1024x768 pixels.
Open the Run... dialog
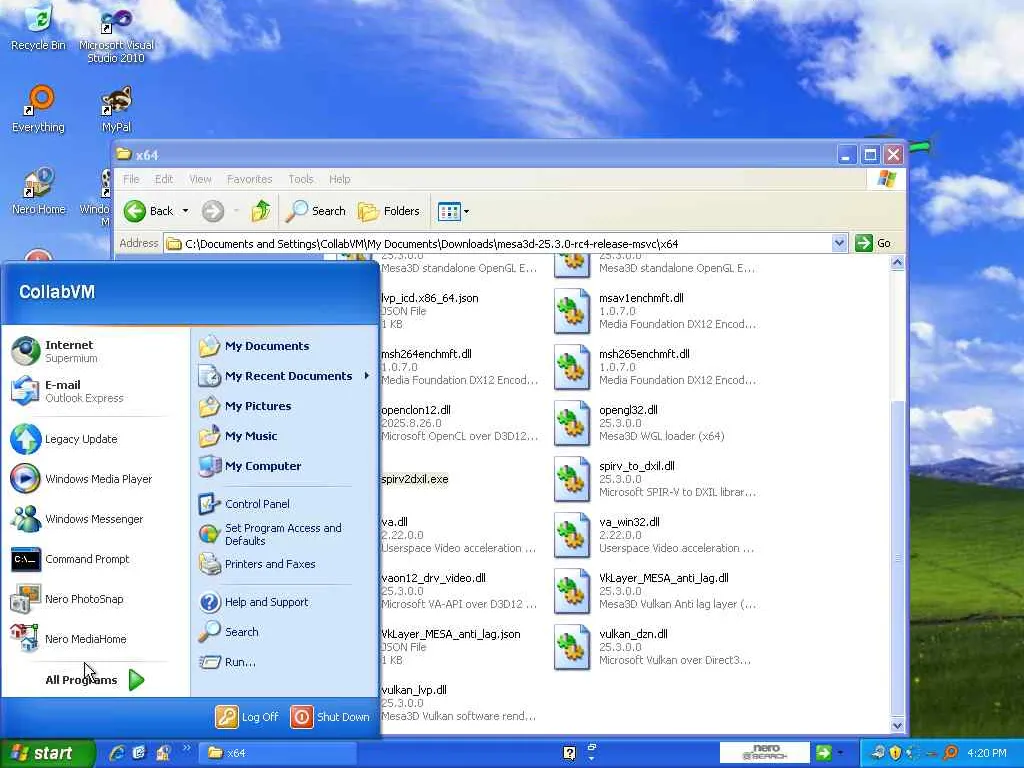coord(285,662)
